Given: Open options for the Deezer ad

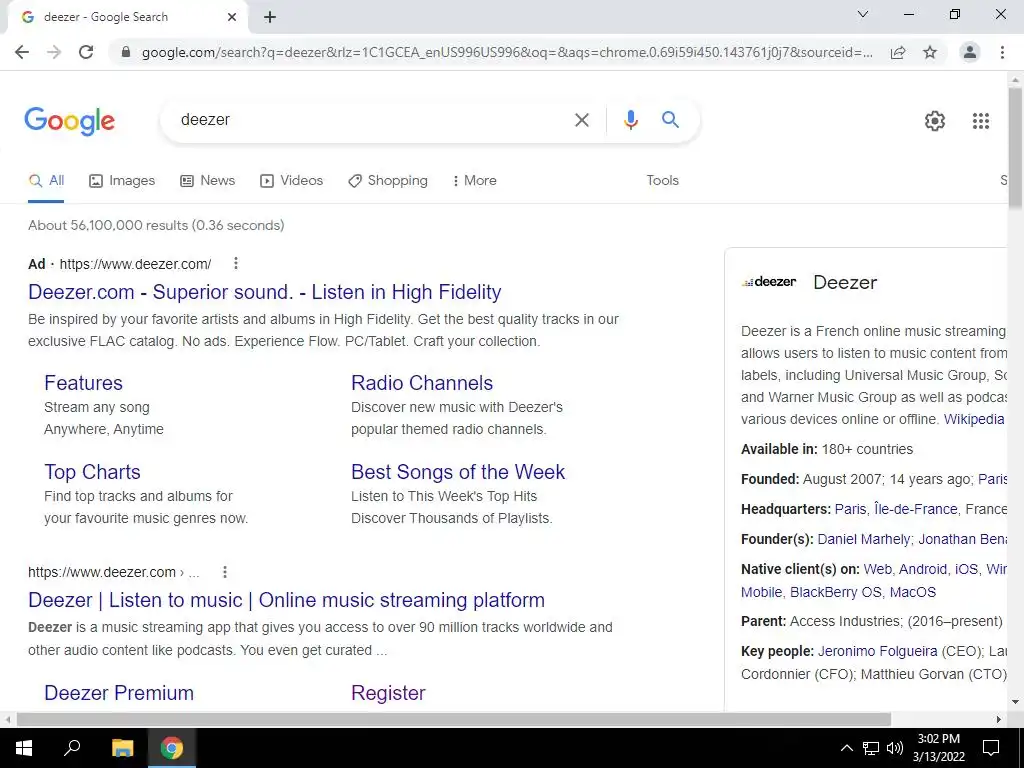Looking at the screenshot, I should (x=236, y=263).
